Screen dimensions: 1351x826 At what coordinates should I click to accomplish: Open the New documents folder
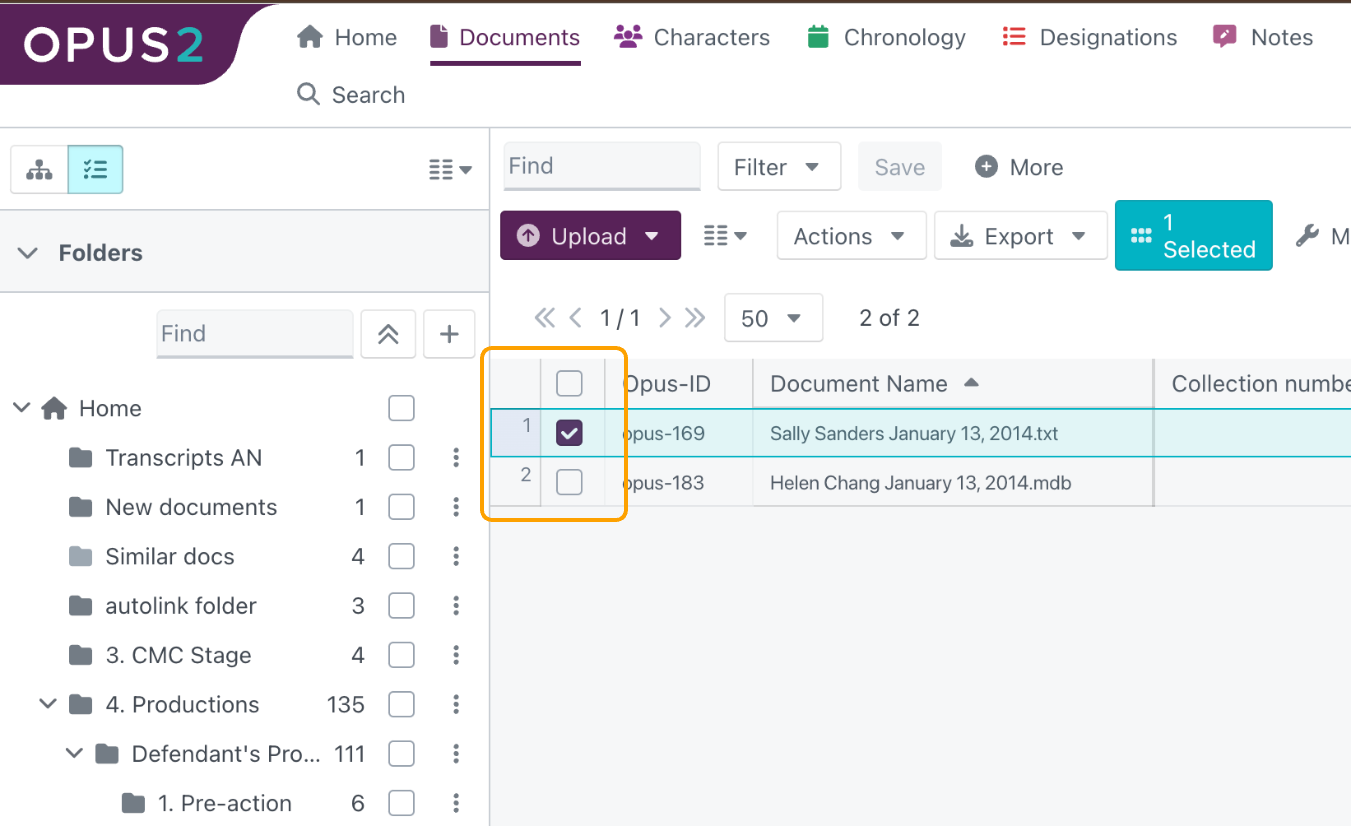click(191, 507)
